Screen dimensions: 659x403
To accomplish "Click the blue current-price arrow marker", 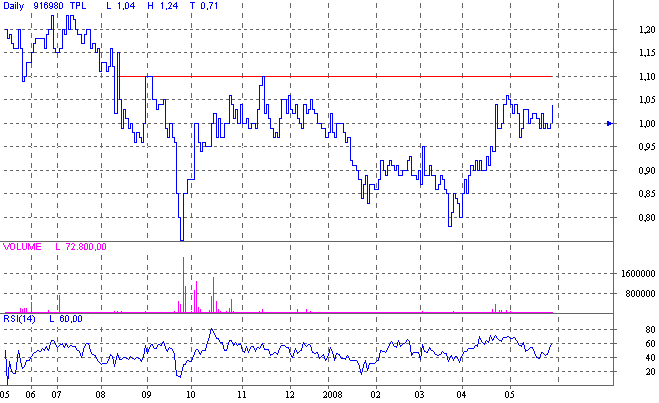I will click(x=610, y=123).
